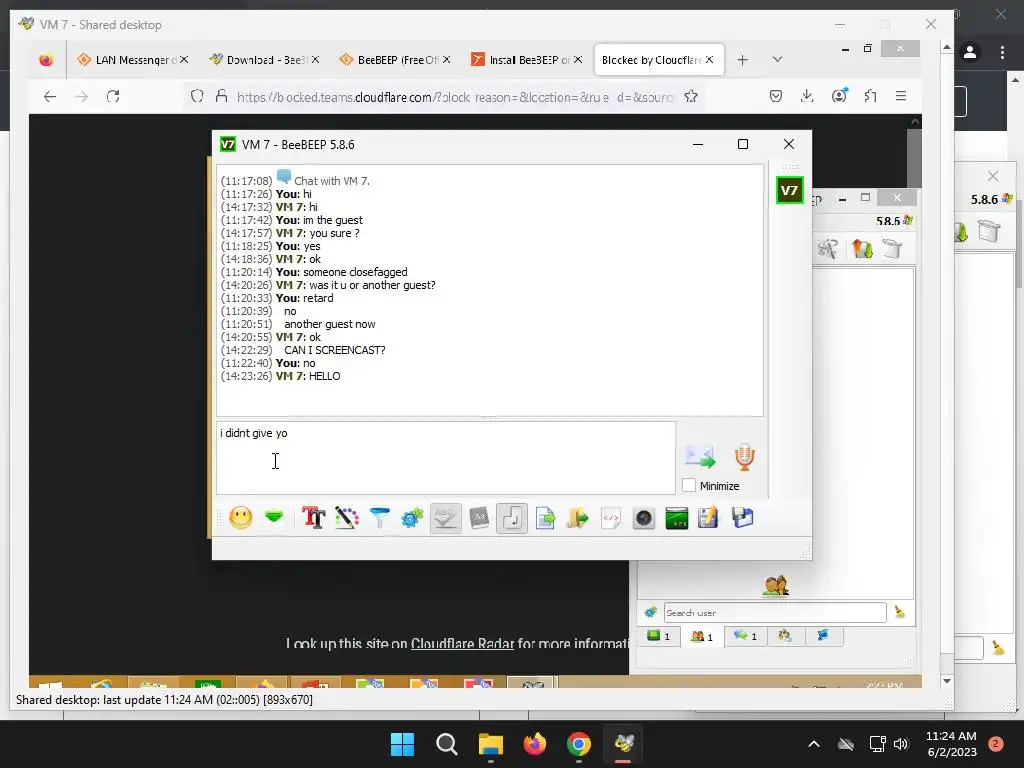Click the send folder arrow icon

coord(578,518)
